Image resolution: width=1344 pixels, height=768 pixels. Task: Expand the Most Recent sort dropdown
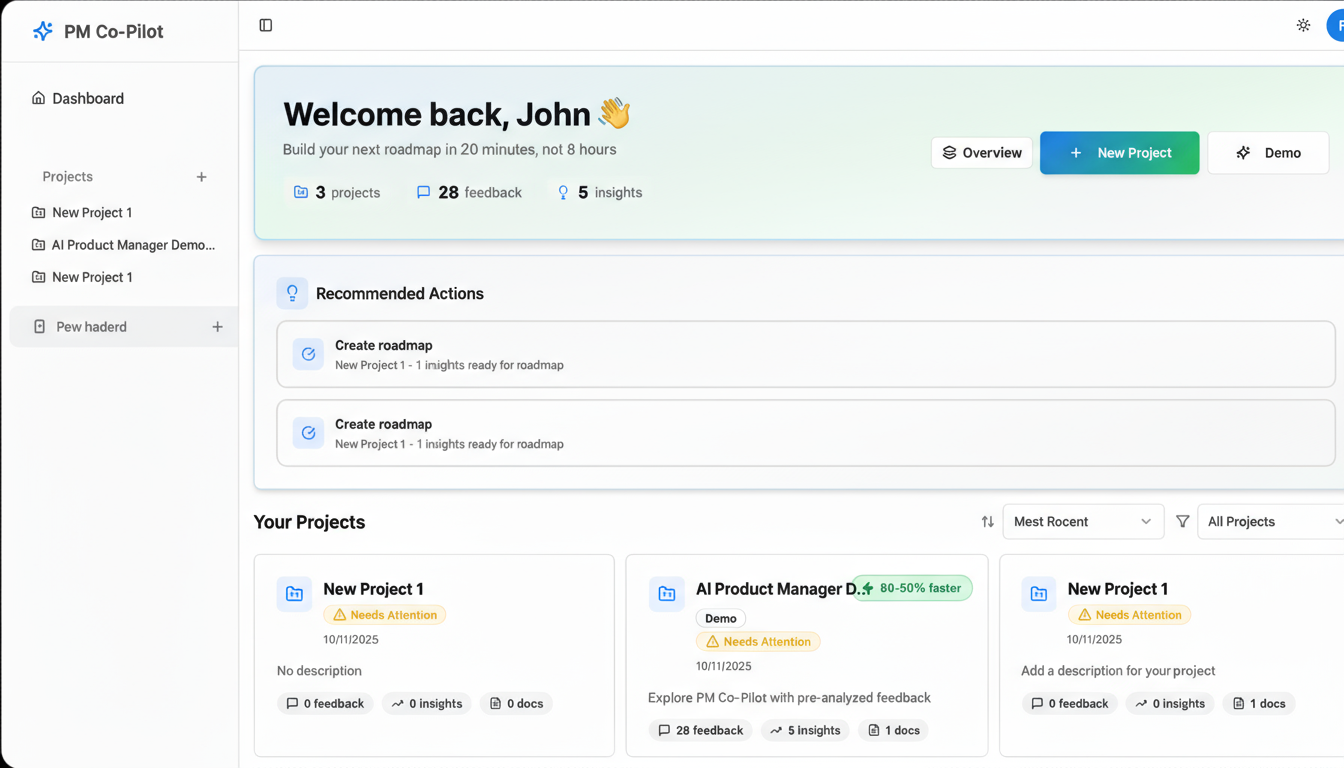(x=1082, y=522)
